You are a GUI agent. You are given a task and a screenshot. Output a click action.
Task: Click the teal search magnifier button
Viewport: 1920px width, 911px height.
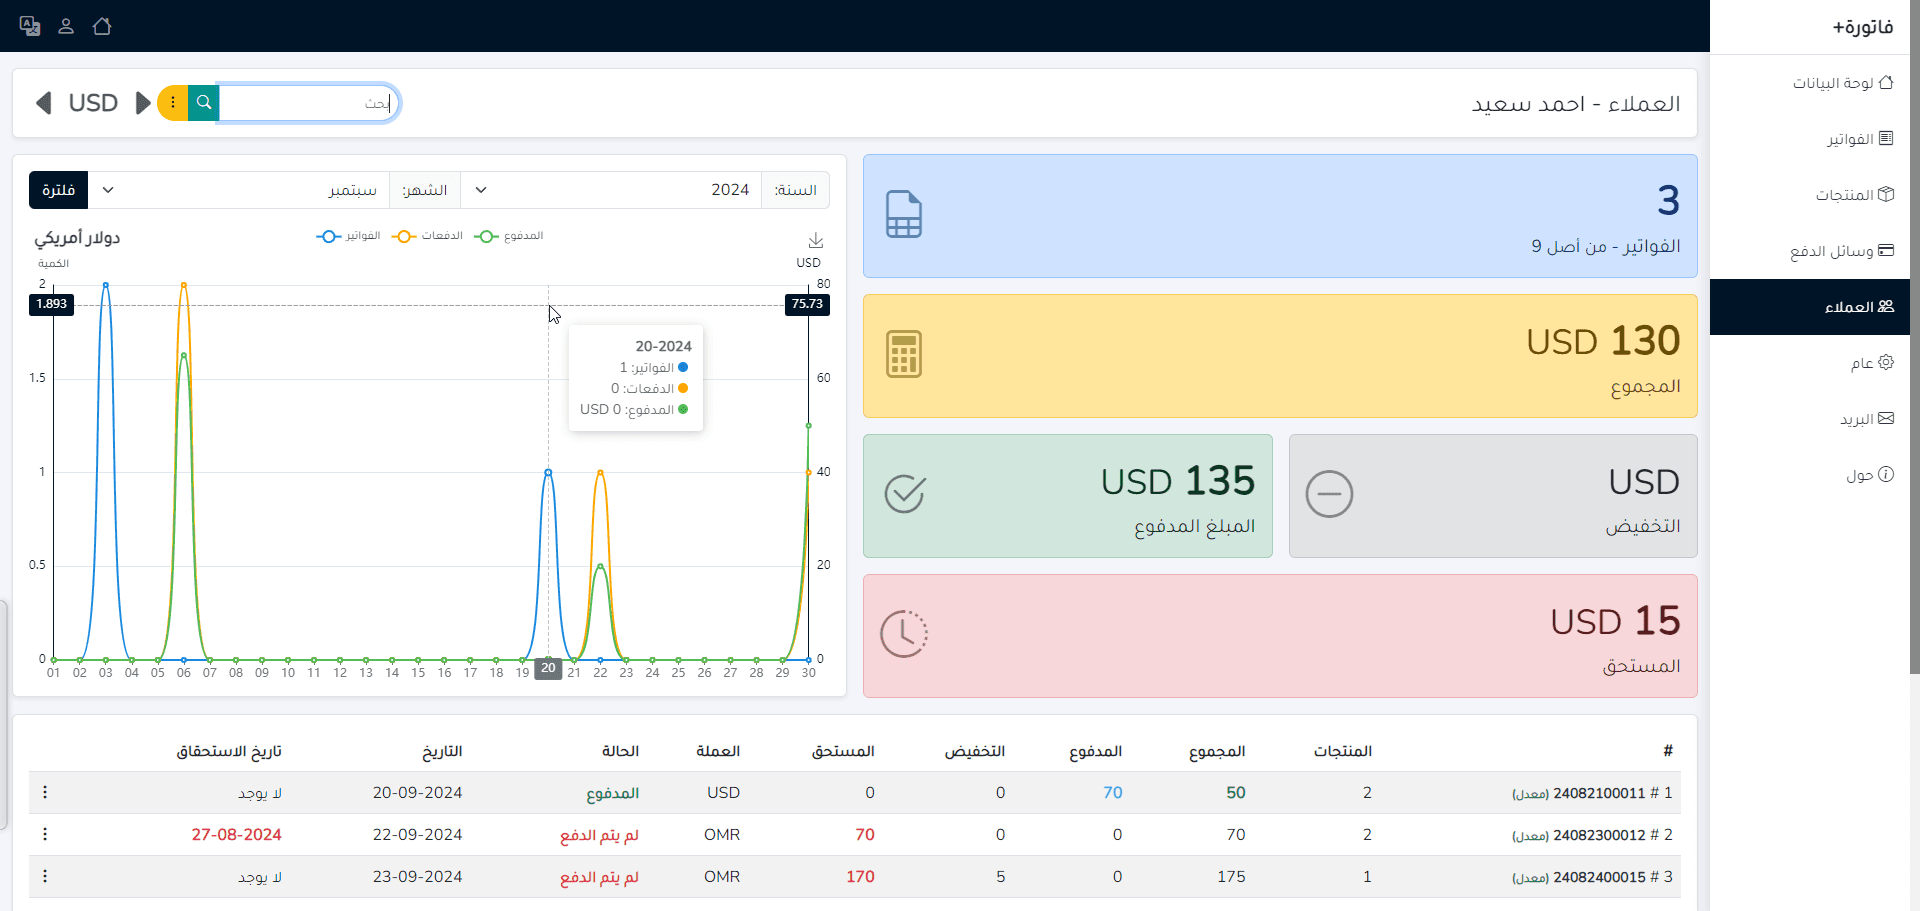point(204,103)
